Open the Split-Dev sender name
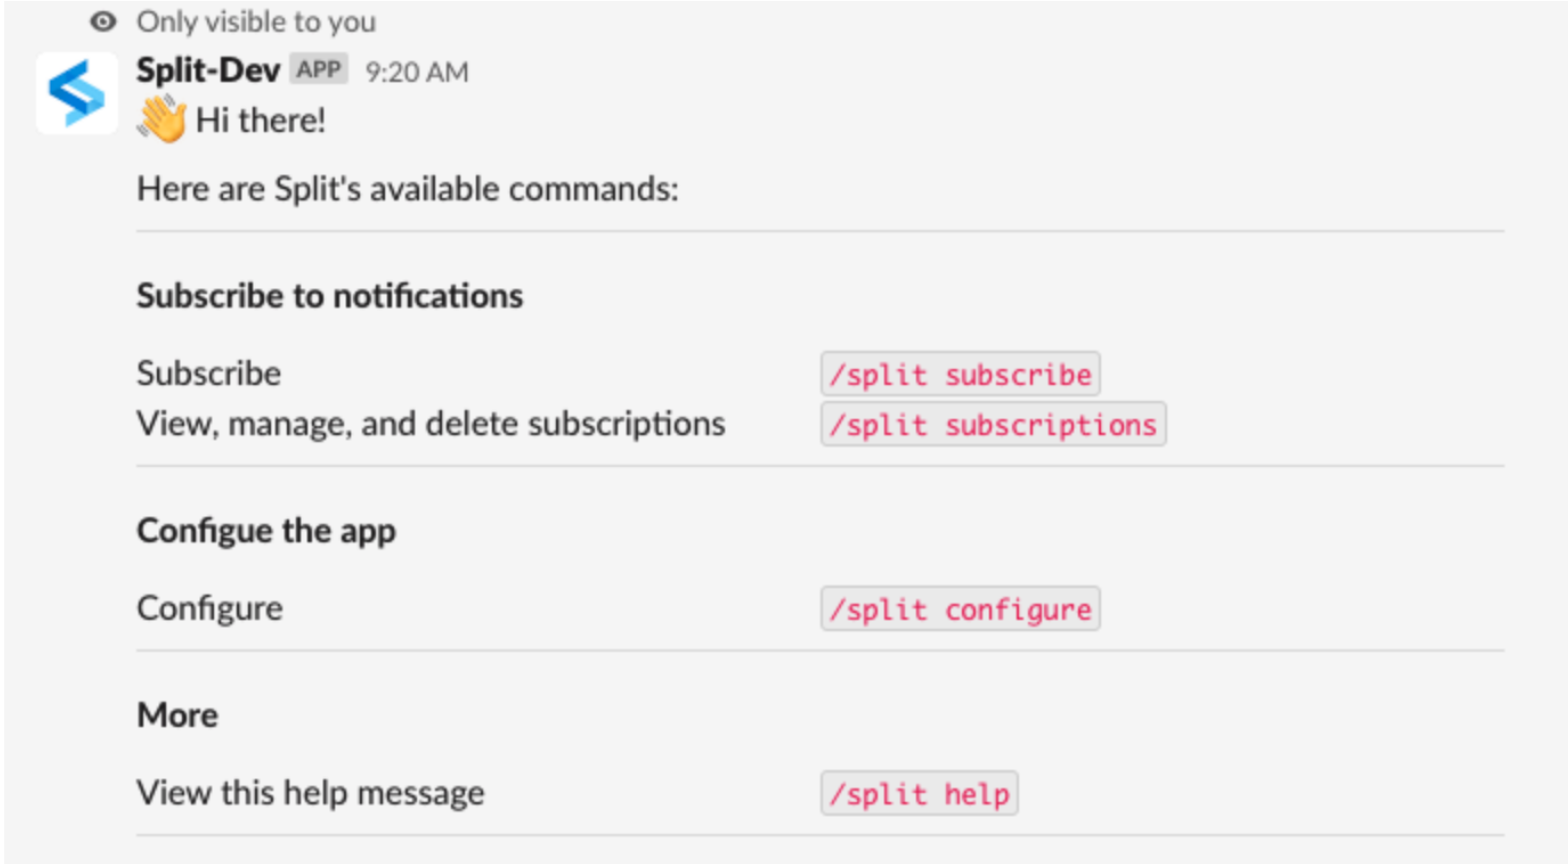1568x864 pixels. (208, 70)
